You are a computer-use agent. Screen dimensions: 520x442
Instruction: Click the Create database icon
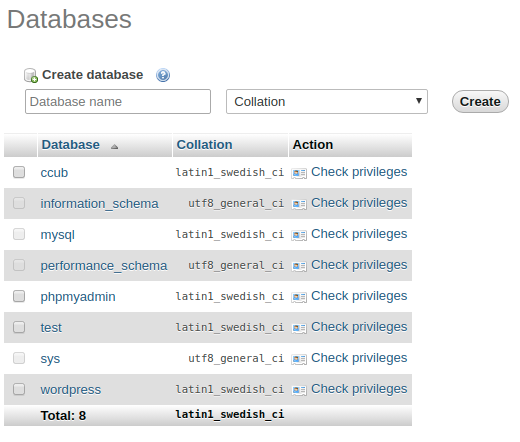31,75
